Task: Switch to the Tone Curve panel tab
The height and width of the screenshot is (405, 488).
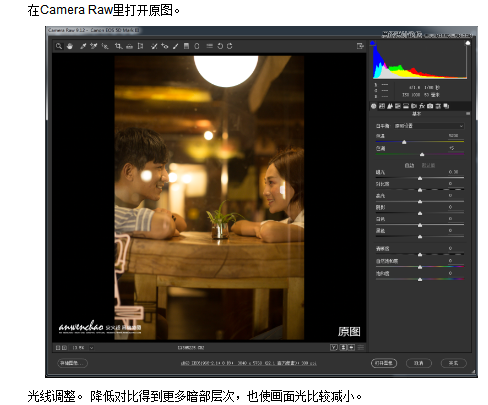Action: click(x=382, y=106)
